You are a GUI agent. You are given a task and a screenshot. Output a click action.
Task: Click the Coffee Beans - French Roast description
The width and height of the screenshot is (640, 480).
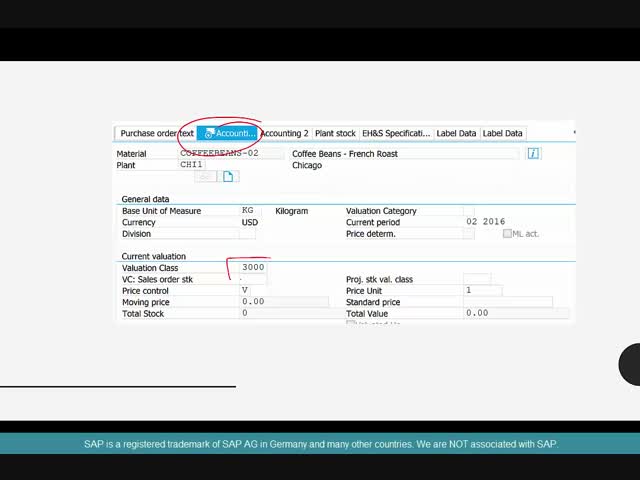point(404,153)
